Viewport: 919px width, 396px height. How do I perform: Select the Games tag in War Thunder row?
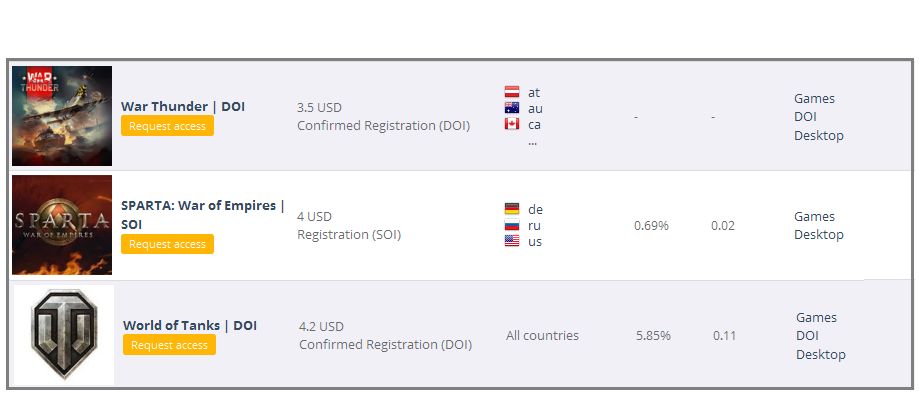(x=814, y=98)
